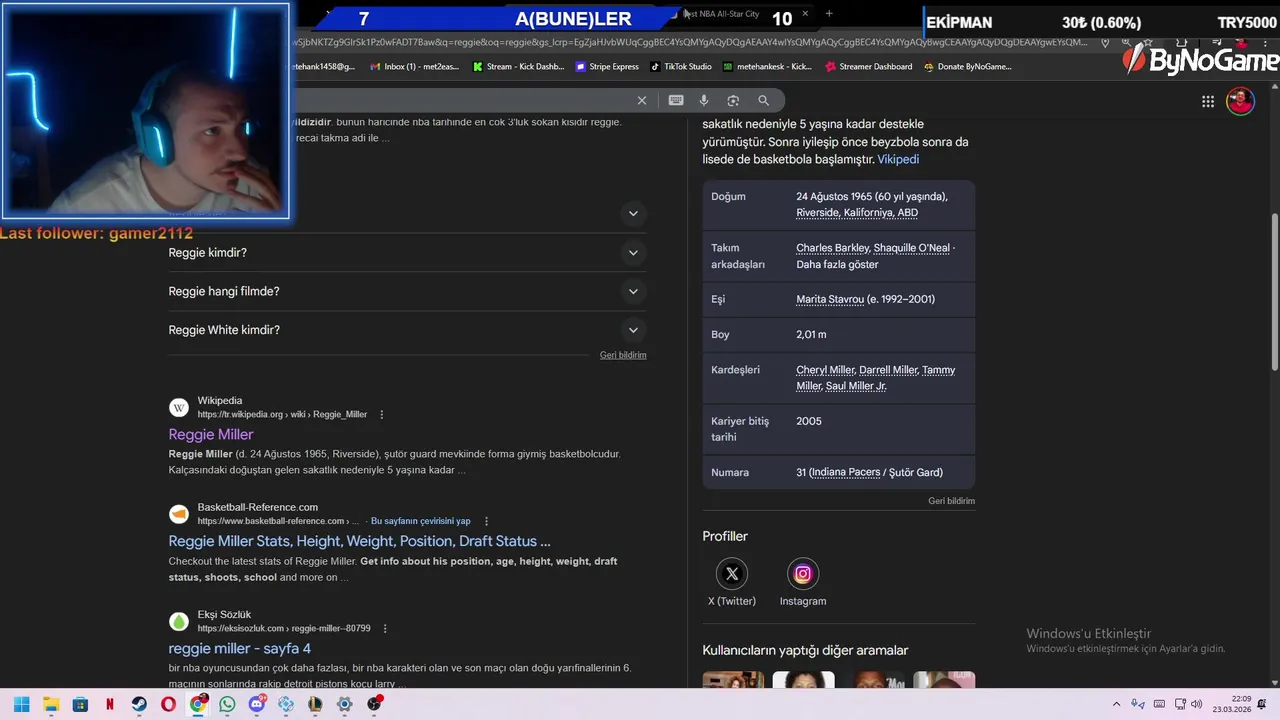Switch to WhatsApp on the taskbar
The image size is (1280, 720).
[227, 704]
